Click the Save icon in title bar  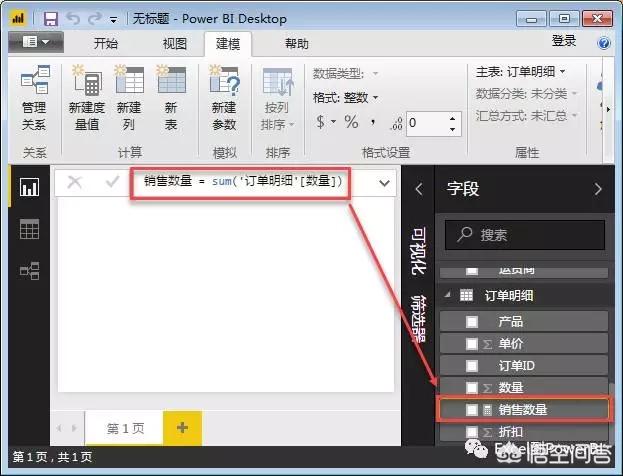click(x=51, y=19)
